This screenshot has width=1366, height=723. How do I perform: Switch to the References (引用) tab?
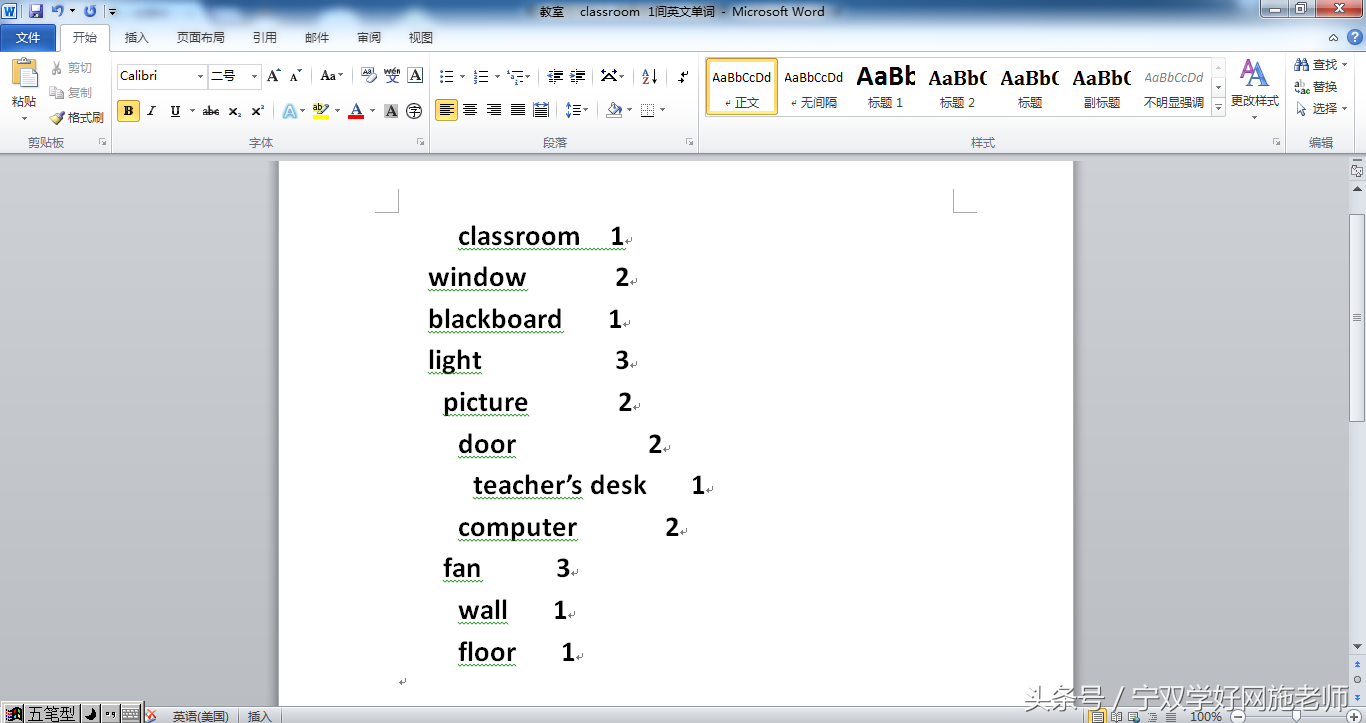click(x=264, y=37)
